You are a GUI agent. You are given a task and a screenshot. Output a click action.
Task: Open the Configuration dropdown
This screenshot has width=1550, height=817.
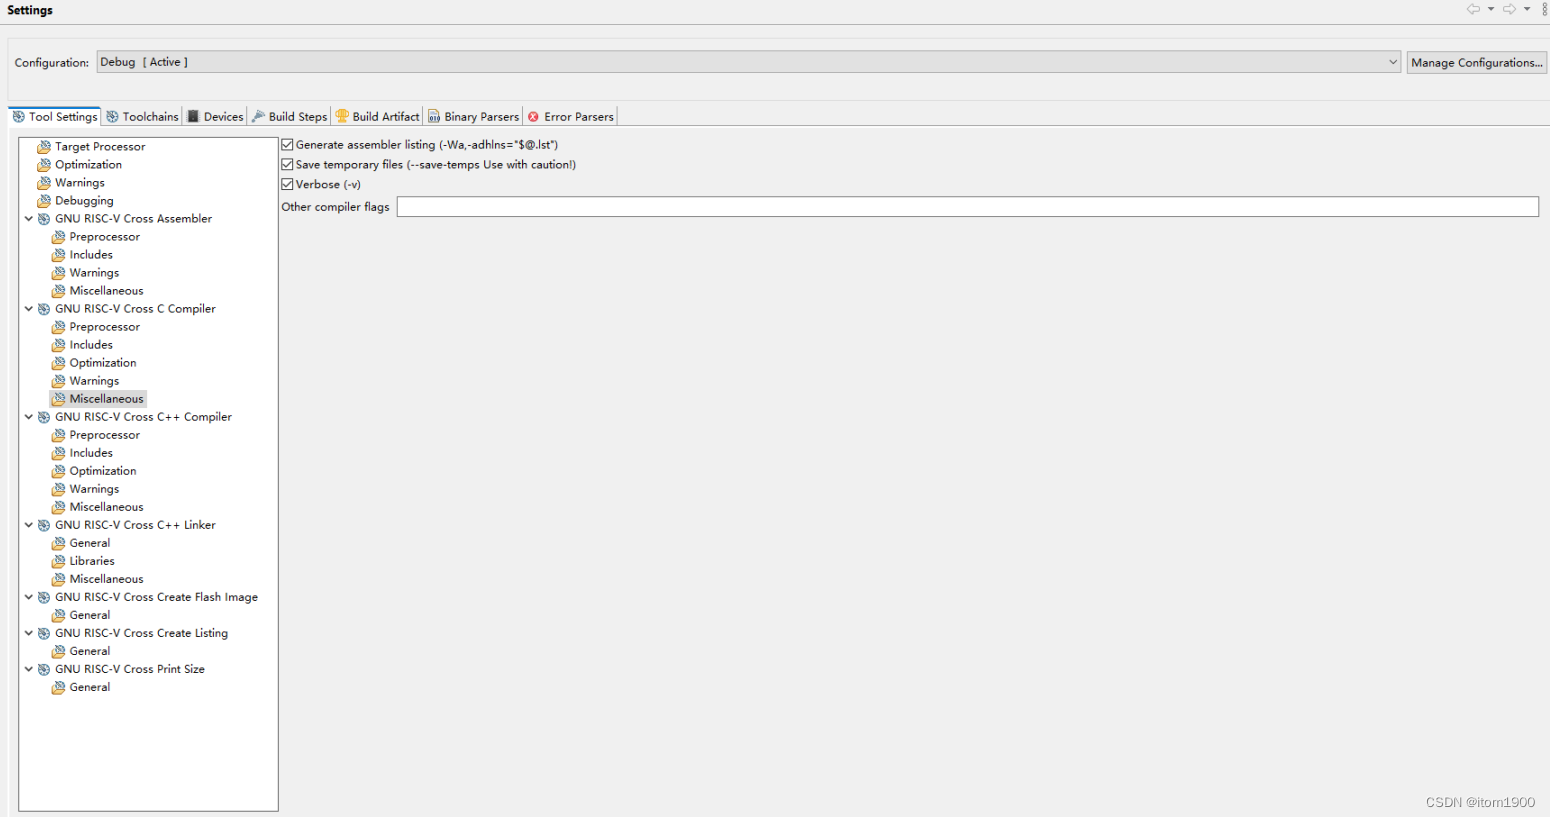coord(749,62)
